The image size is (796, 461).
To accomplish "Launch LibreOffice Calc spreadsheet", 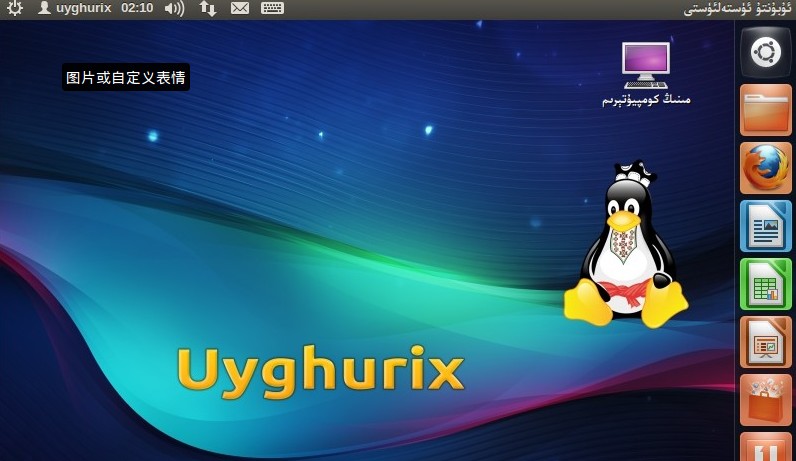I will click(x=766, y=284).
